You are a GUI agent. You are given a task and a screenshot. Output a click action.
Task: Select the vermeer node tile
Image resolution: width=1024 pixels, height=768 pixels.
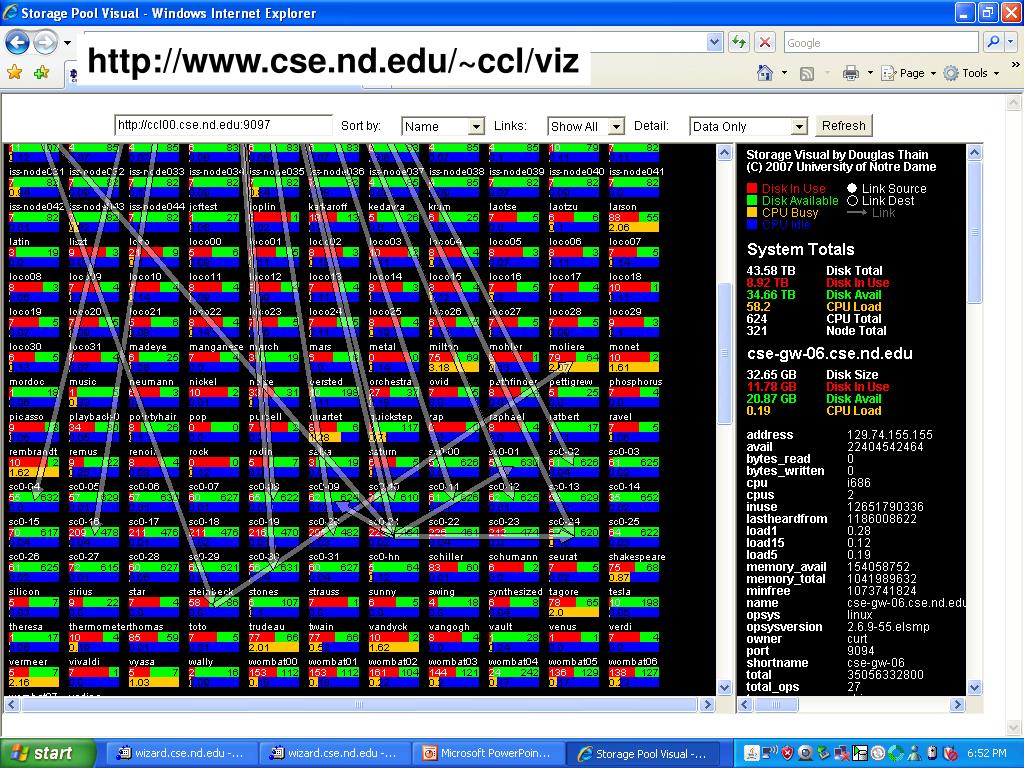34,672
